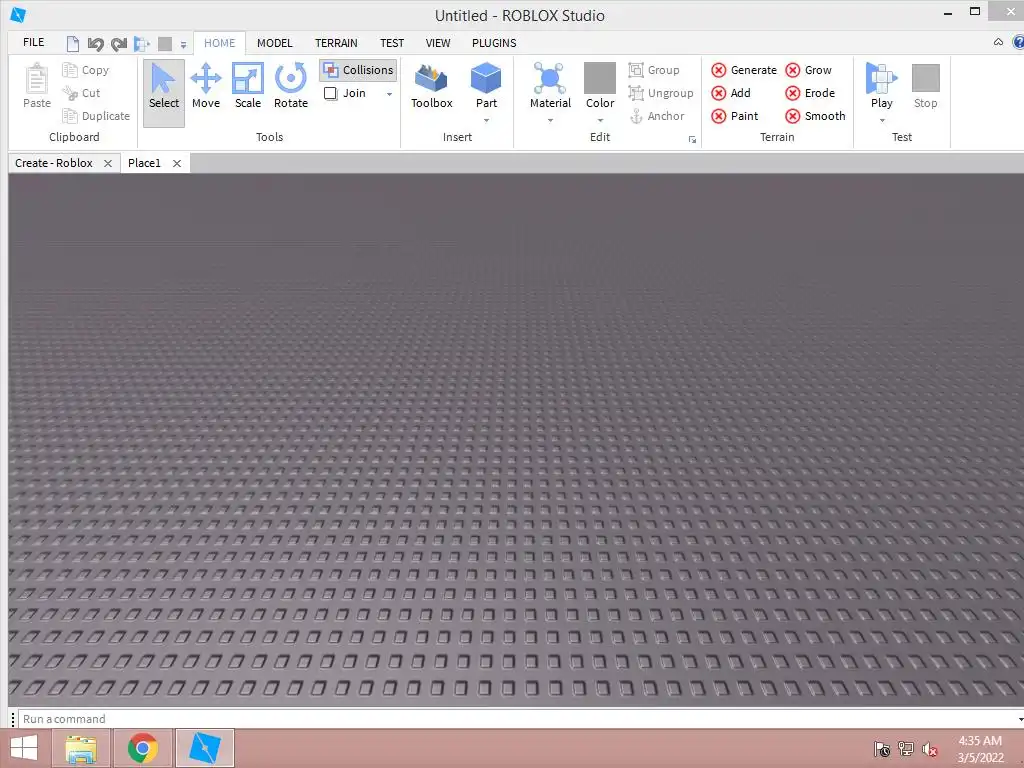
Task: Switch to the PLUGINS ribbon tab
Action: tap(494, 43)
